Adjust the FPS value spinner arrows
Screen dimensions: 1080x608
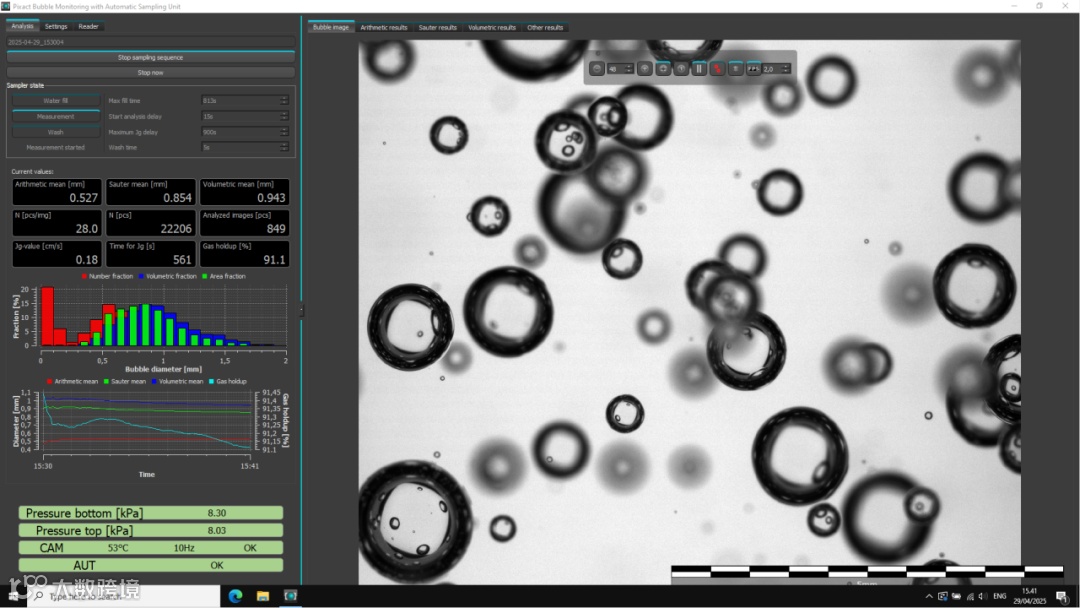click(786, 69)
